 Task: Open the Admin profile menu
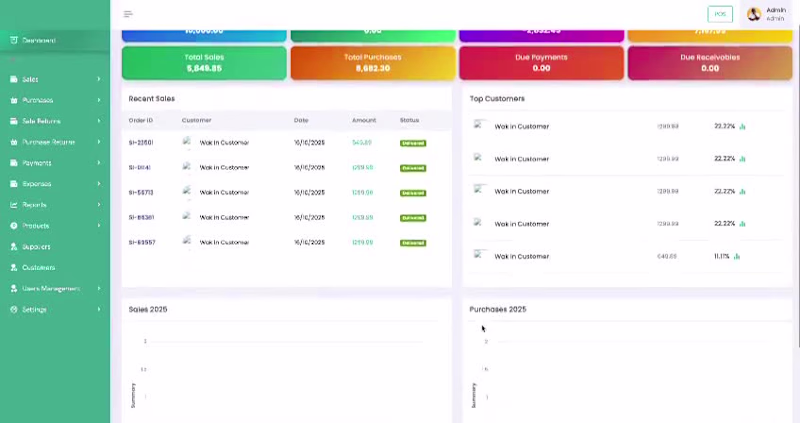click(767, 14)
